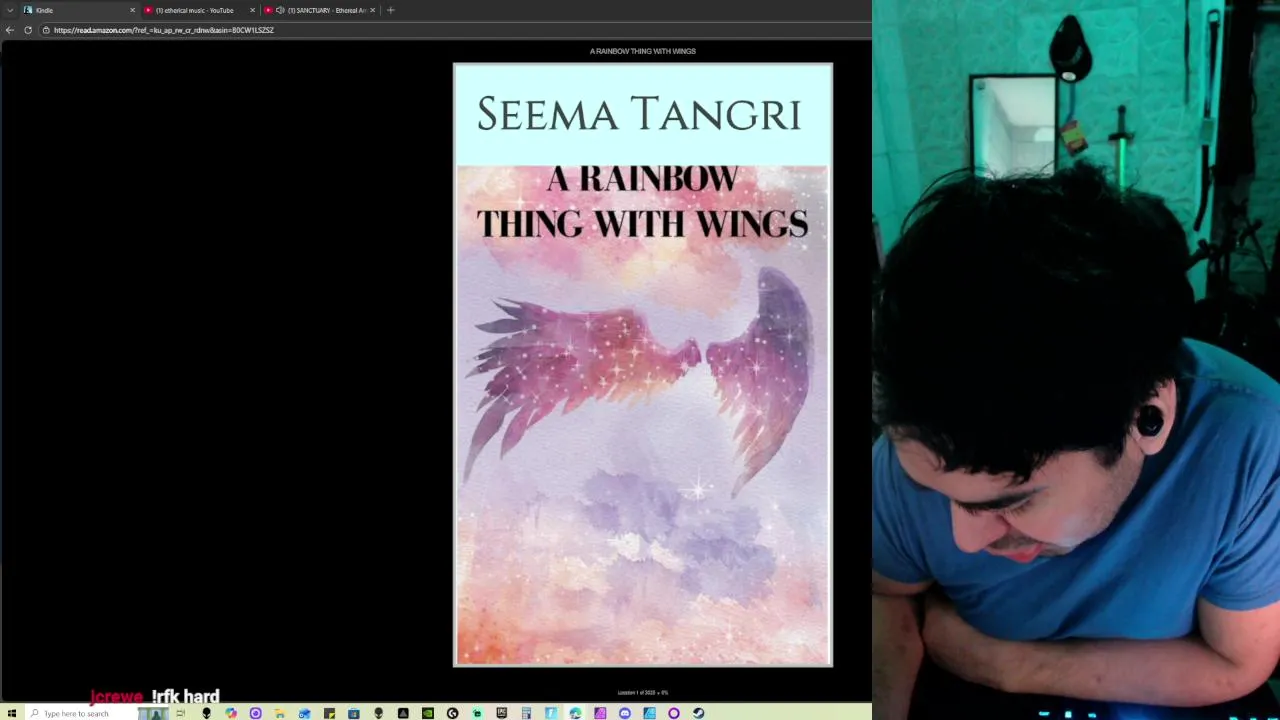
Task: Open Sticky Notes from the taskbar
Action: coord(330,713)
